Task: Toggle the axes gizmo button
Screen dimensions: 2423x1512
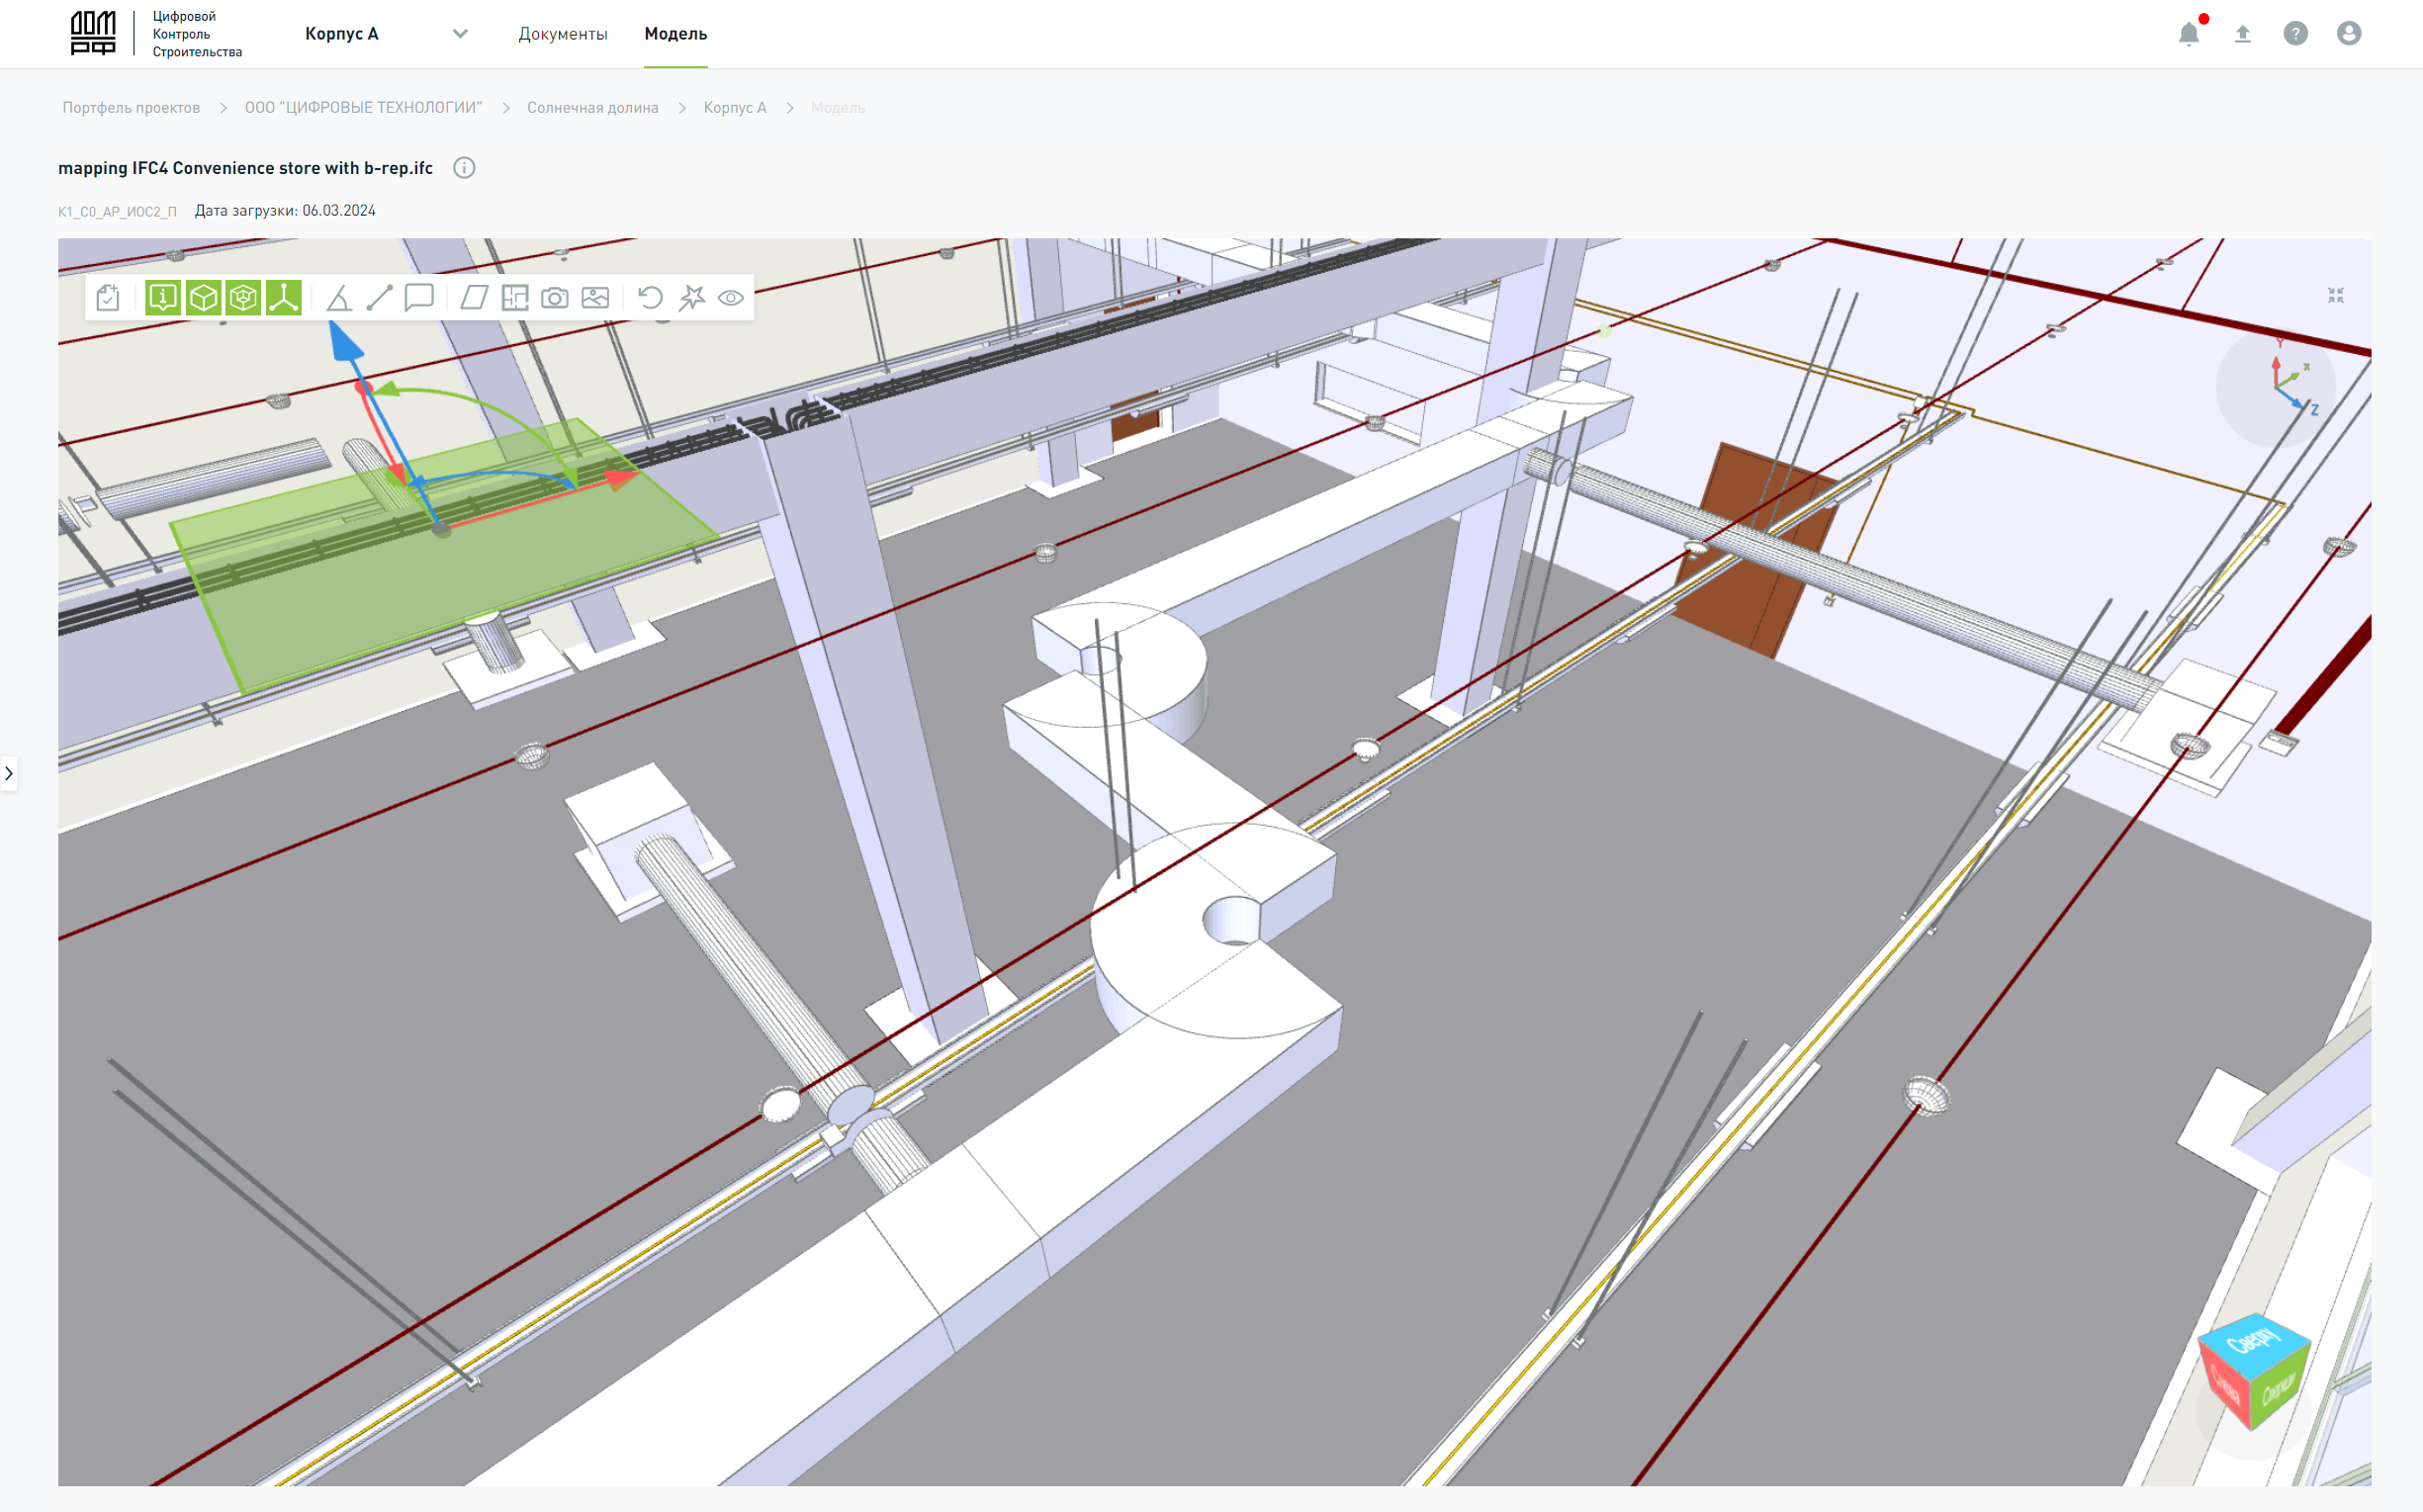Action: pyautogui.click(x=284, y=298)
